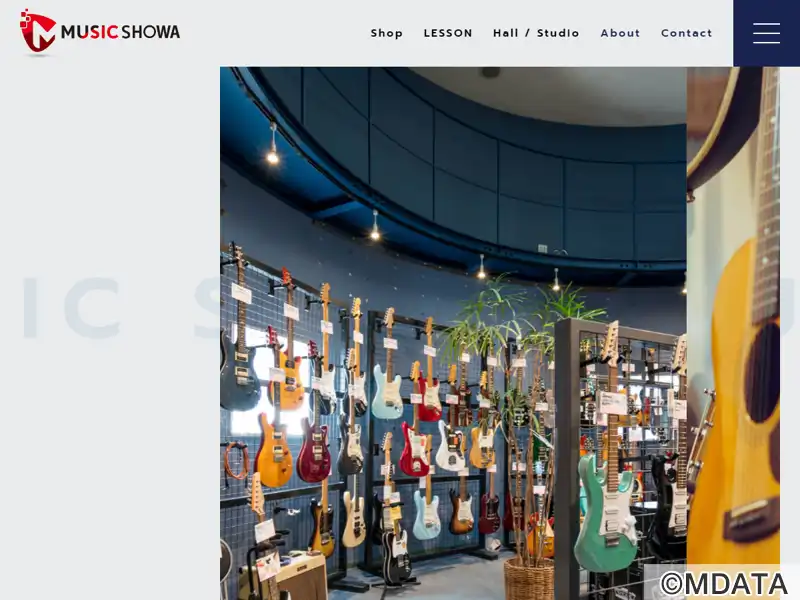Click the acoustic guitar sound hole
The image size is (800, 600).
(x=762, y=372)
